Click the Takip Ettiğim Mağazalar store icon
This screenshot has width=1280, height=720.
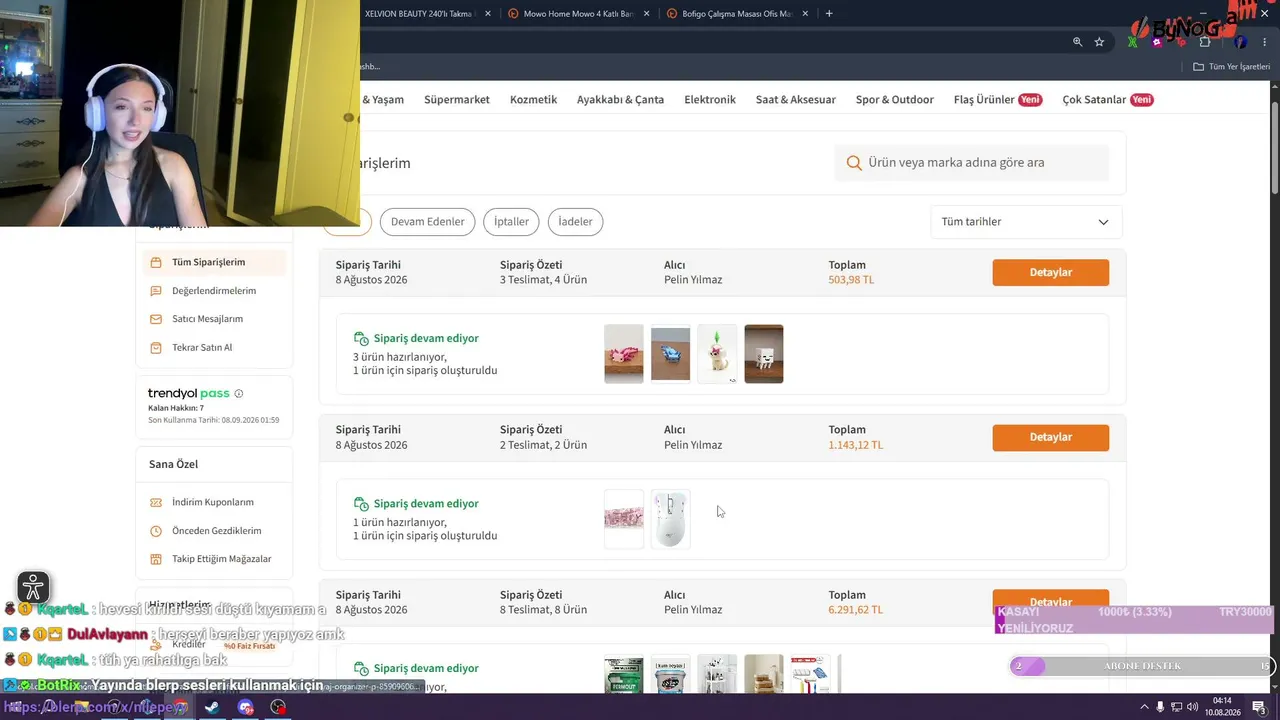pyautogui.click(x=156, y=559)
